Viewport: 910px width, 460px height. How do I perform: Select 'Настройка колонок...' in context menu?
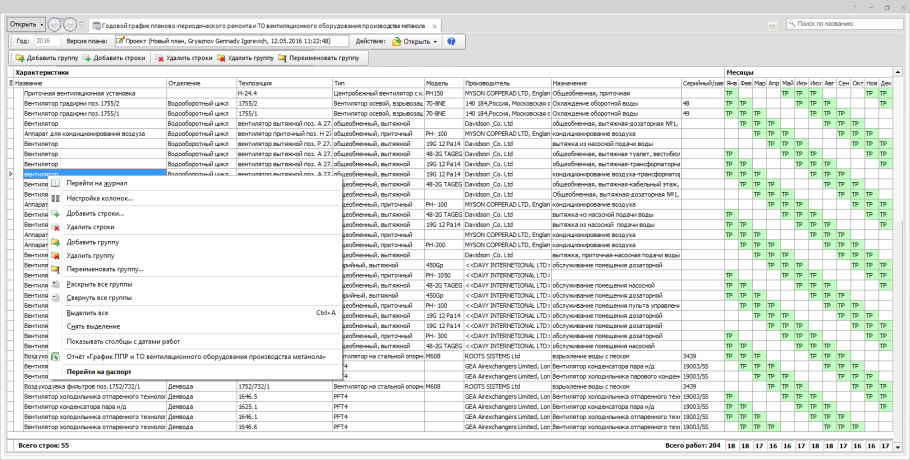(100, 198)
